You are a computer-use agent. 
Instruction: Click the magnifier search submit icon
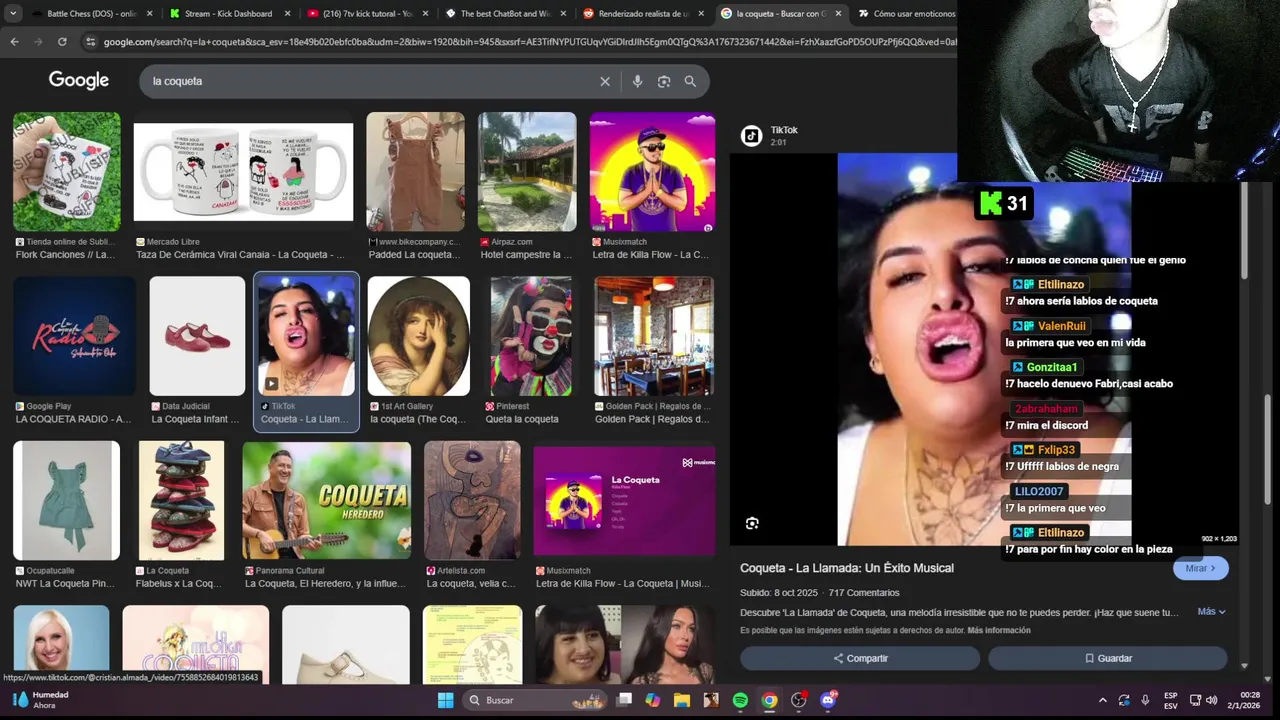coord(690,81)
